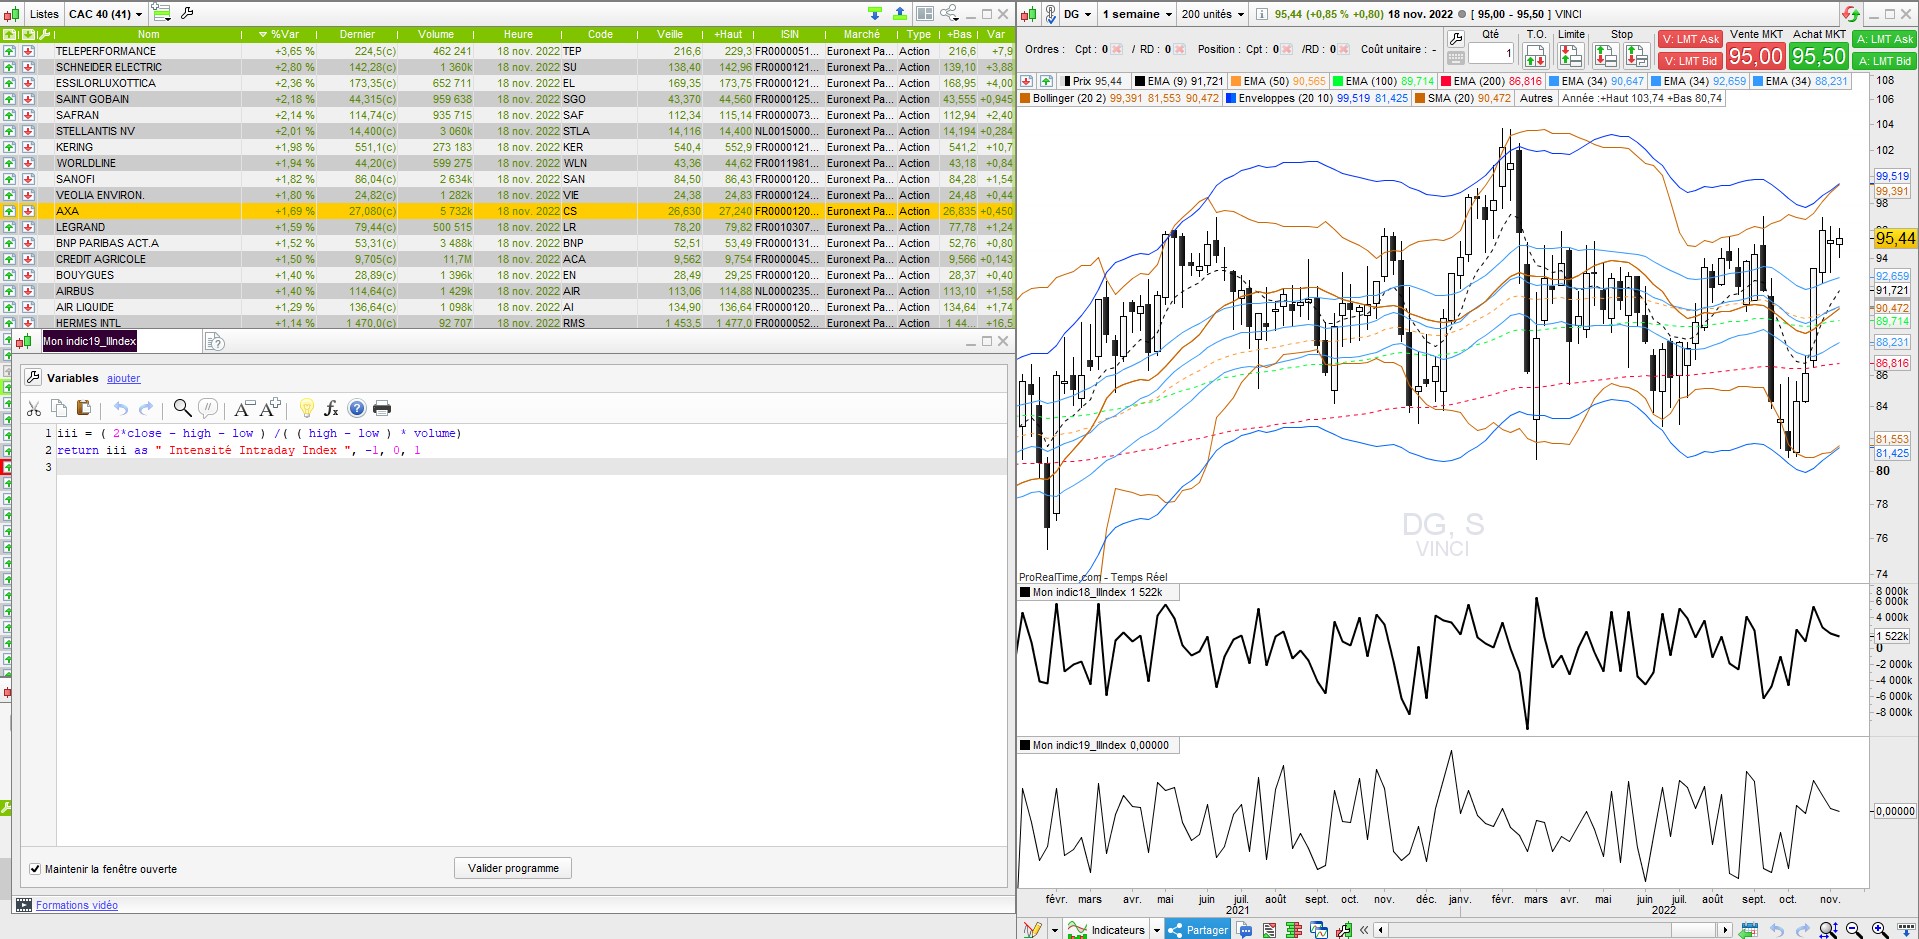Click the paste clipboard icon in code editor

(84, 408)
